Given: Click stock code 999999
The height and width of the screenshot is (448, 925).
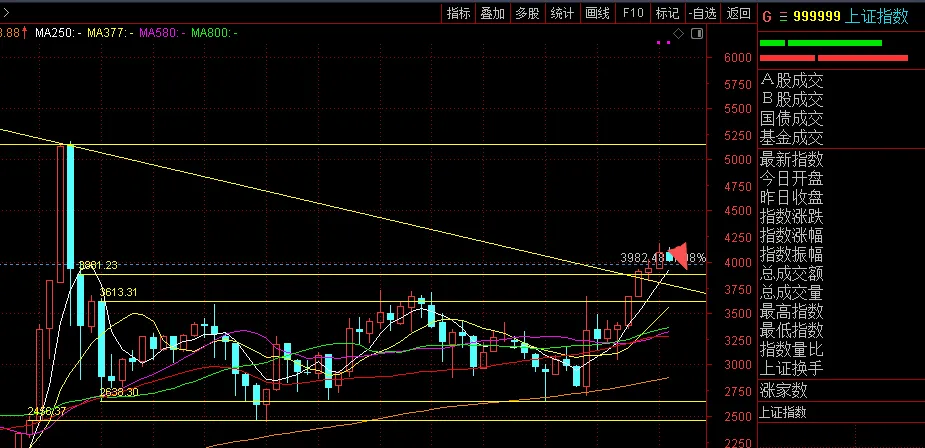Looking at the screenshot, I should [816, 17].
